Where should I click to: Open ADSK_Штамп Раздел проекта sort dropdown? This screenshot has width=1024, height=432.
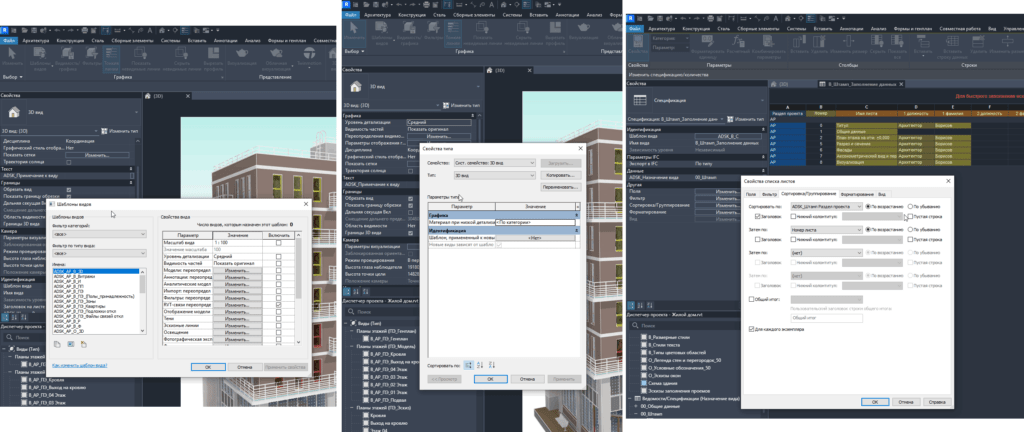[x=826, y=206]
